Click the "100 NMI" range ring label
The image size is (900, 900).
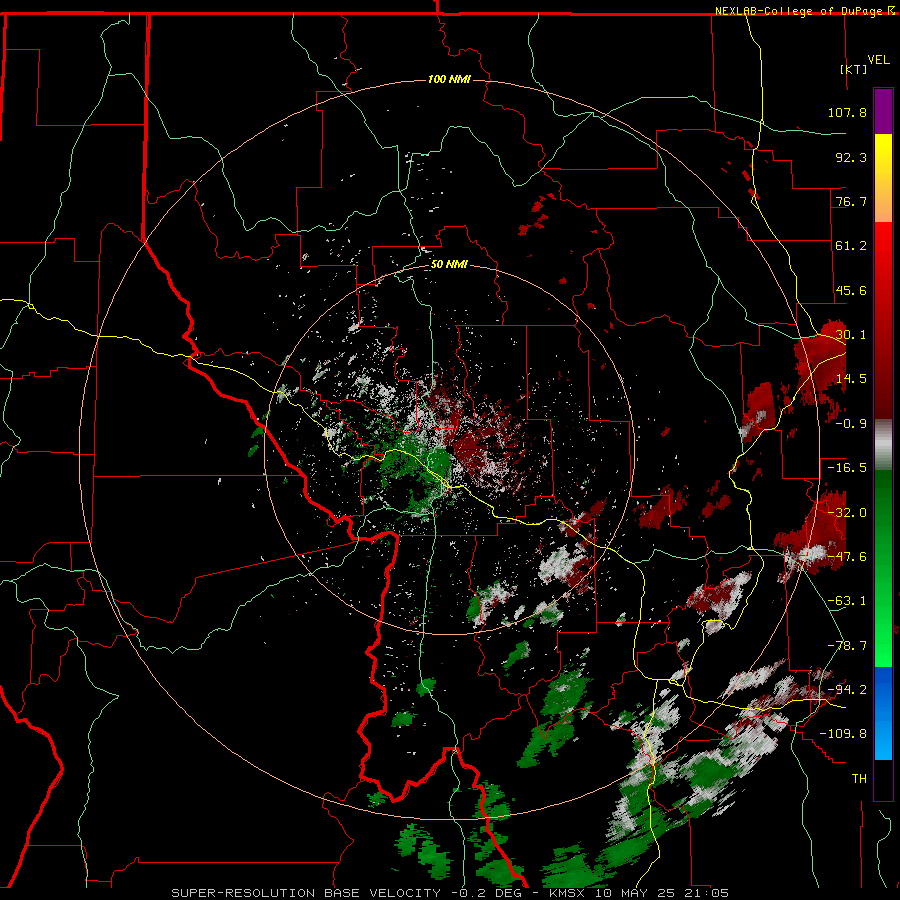pyautogui.click(x=449, y=79)
